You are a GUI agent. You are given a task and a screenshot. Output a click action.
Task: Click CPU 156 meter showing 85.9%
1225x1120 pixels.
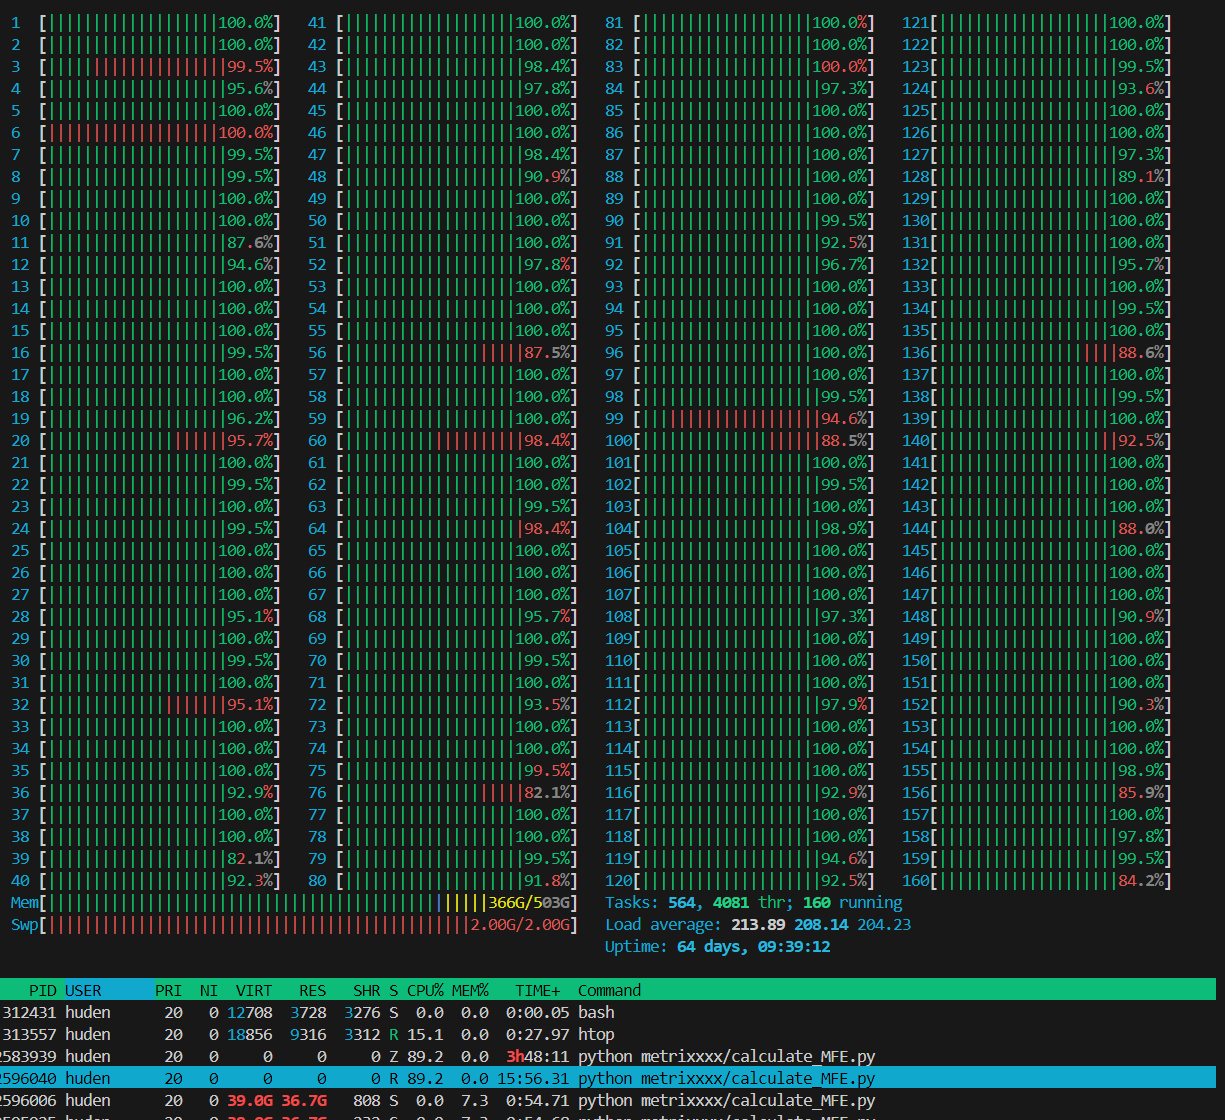1037,792
